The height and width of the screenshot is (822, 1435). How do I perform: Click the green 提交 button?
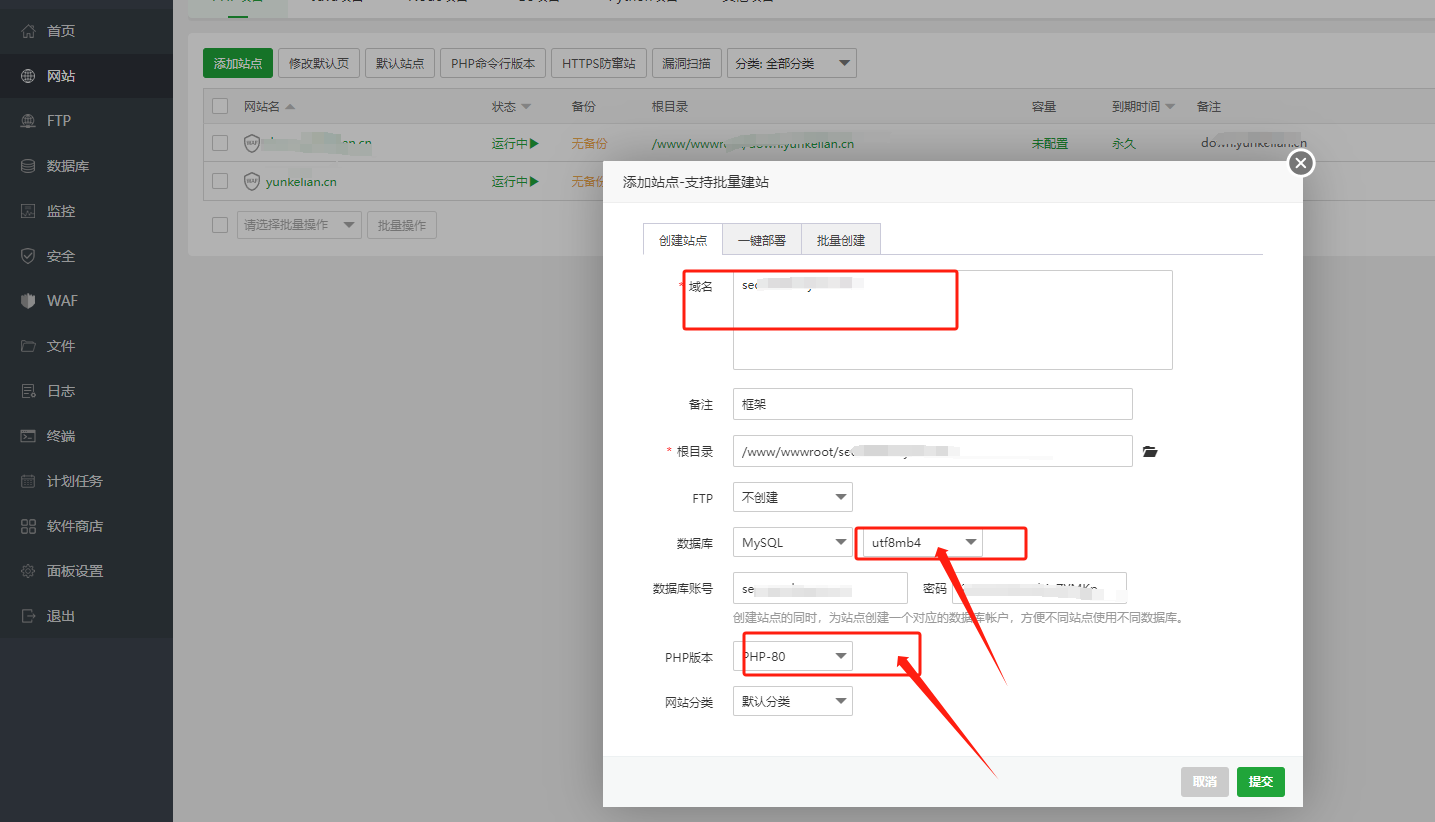point(1261,782)
